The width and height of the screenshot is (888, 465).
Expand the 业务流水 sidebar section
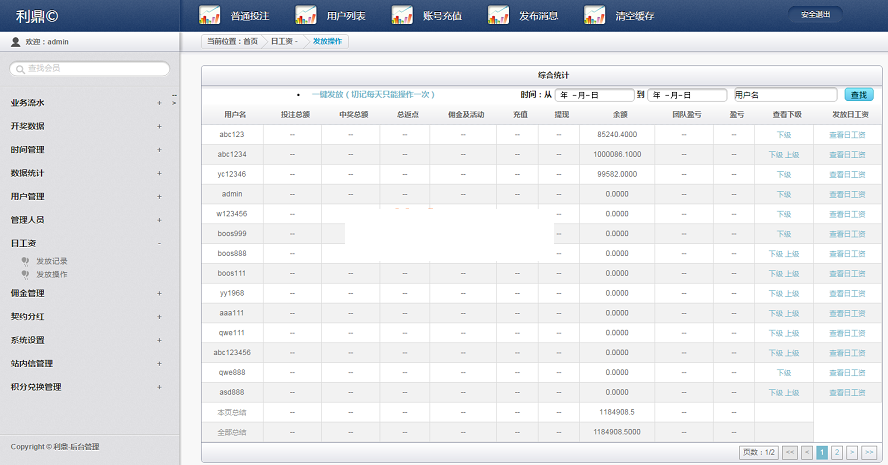click(x=159, y=103)
